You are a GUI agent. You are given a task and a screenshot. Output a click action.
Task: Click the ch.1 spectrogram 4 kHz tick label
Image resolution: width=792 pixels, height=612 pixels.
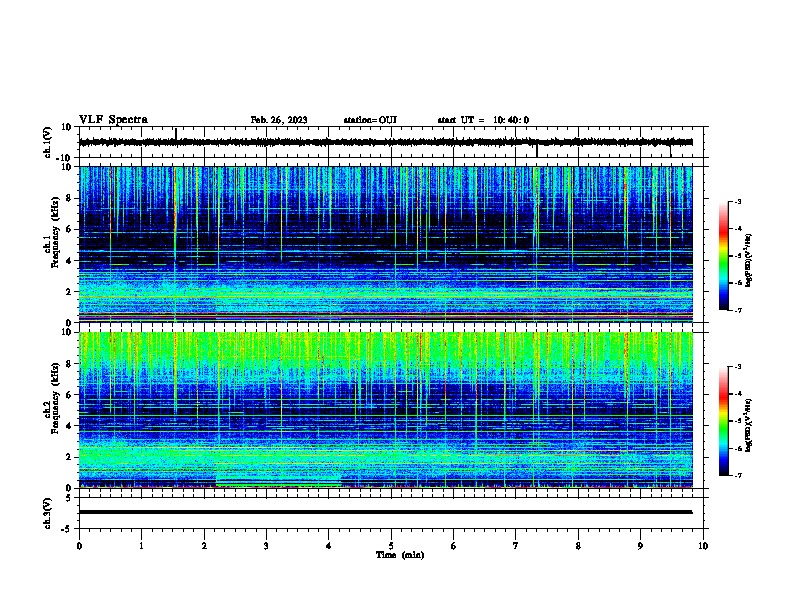point(70,261)
